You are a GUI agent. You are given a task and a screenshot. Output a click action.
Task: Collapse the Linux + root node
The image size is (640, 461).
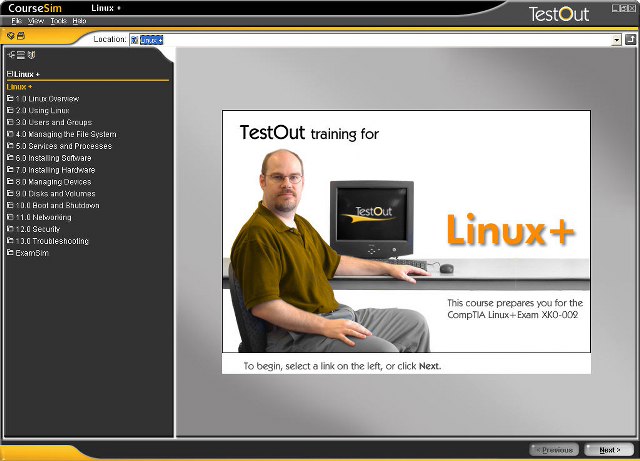(10, 74)
